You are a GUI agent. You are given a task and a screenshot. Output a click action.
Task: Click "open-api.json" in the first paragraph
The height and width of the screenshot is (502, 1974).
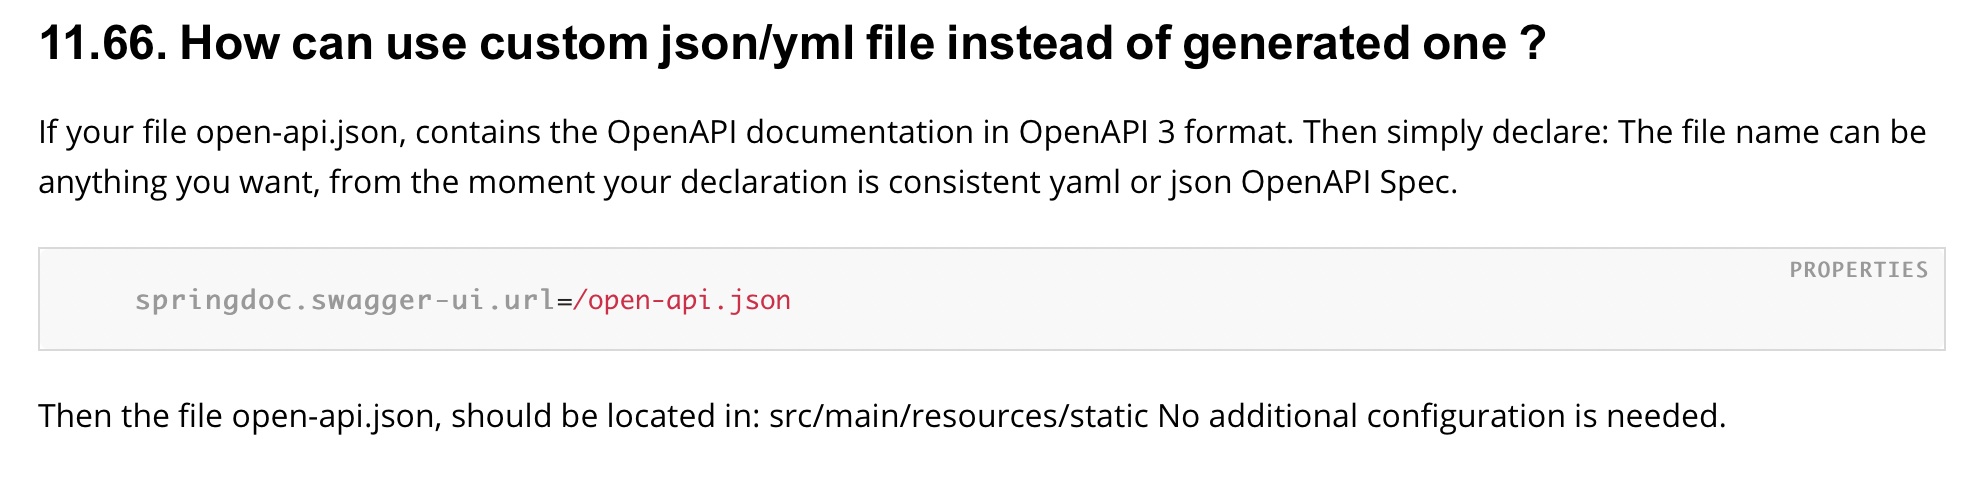[x=300, y=132]
